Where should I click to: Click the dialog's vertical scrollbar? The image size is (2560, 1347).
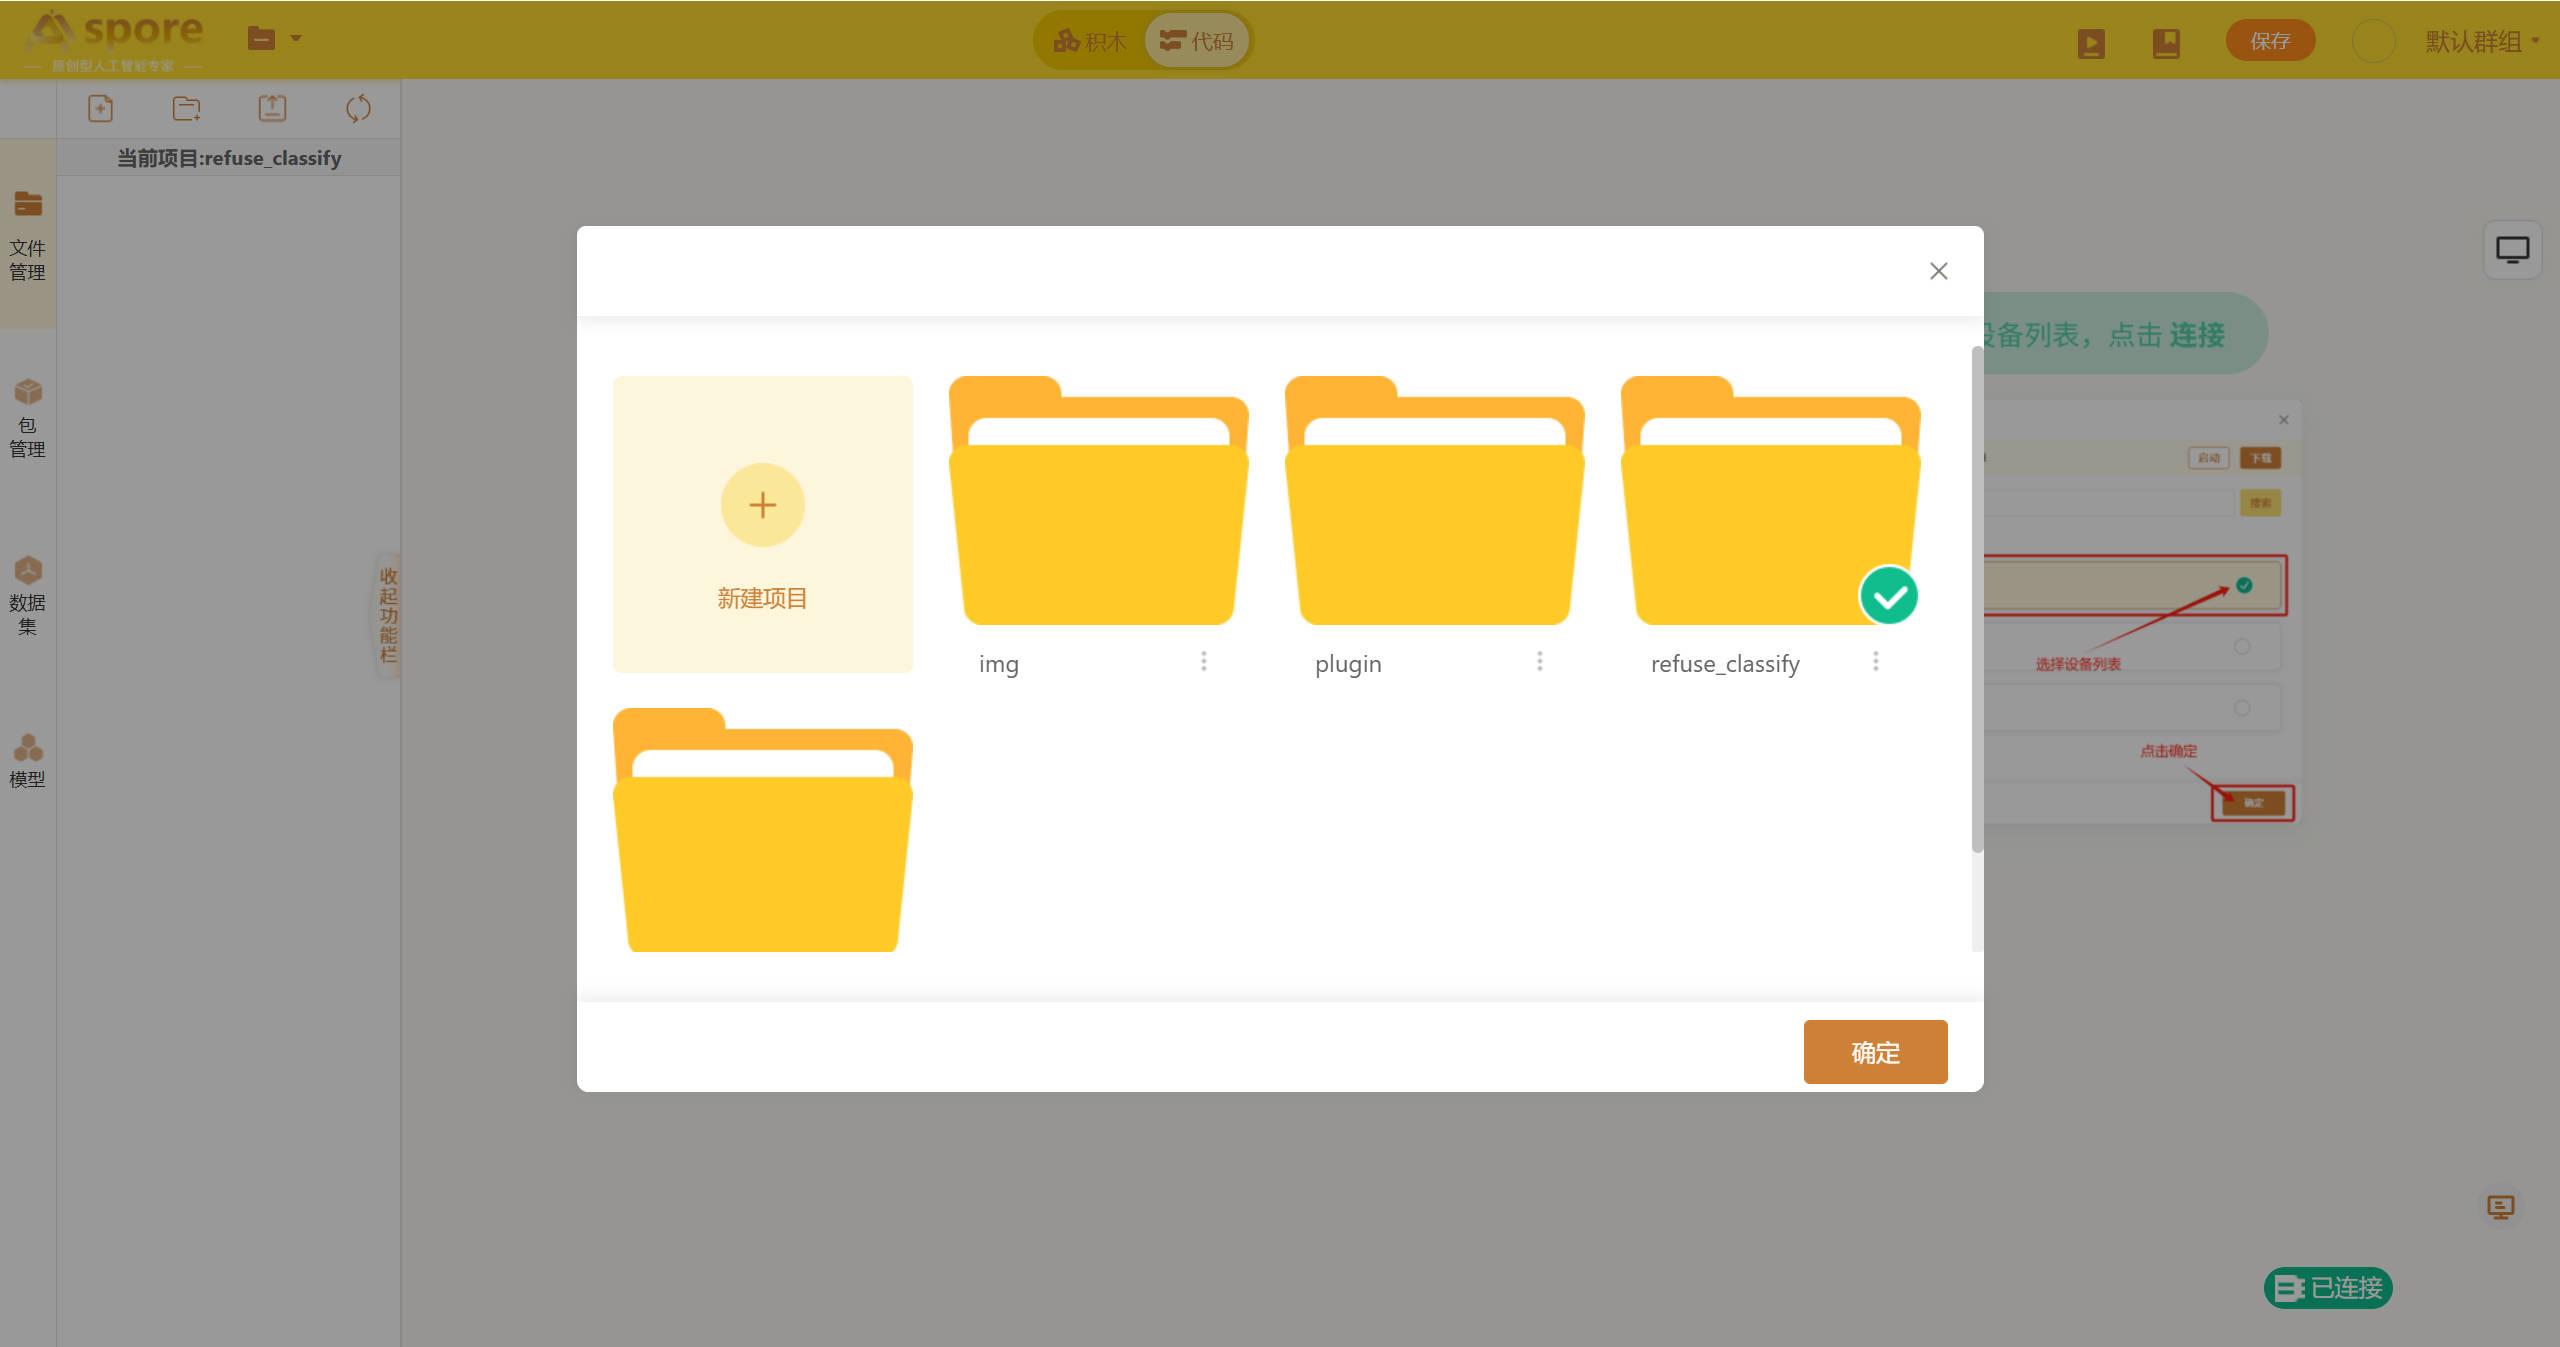point(1977,600)
